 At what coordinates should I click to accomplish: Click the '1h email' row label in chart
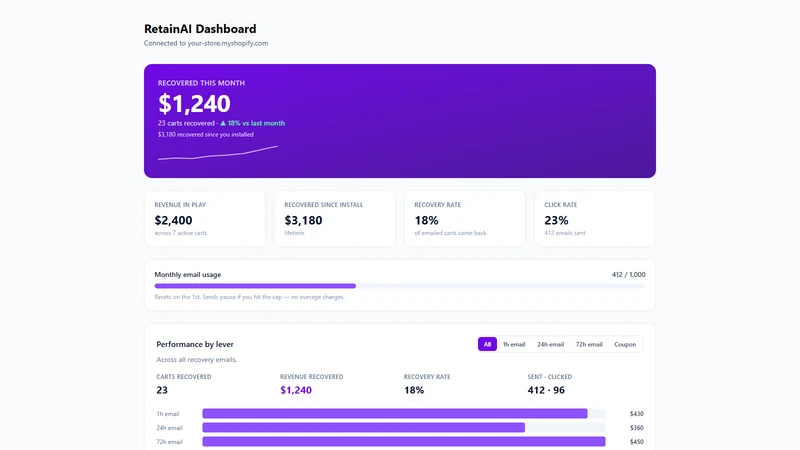[x=168, y=414]
